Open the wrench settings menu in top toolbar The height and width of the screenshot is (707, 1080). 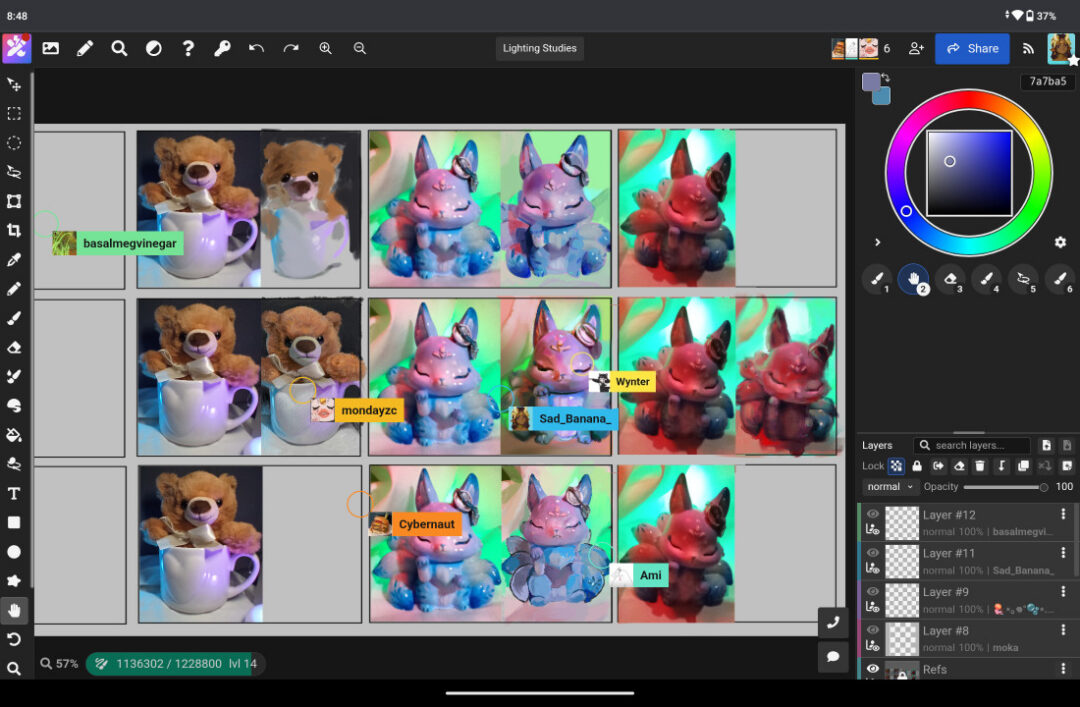tap(222, 48)
